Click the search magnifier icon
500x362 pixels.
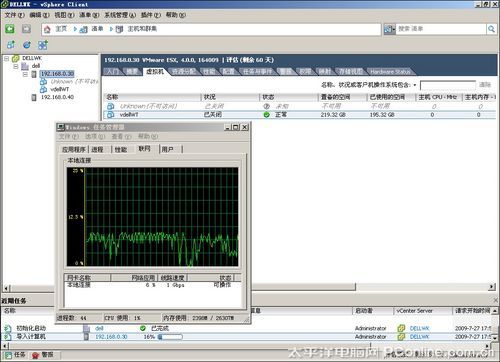click(491, 29)
